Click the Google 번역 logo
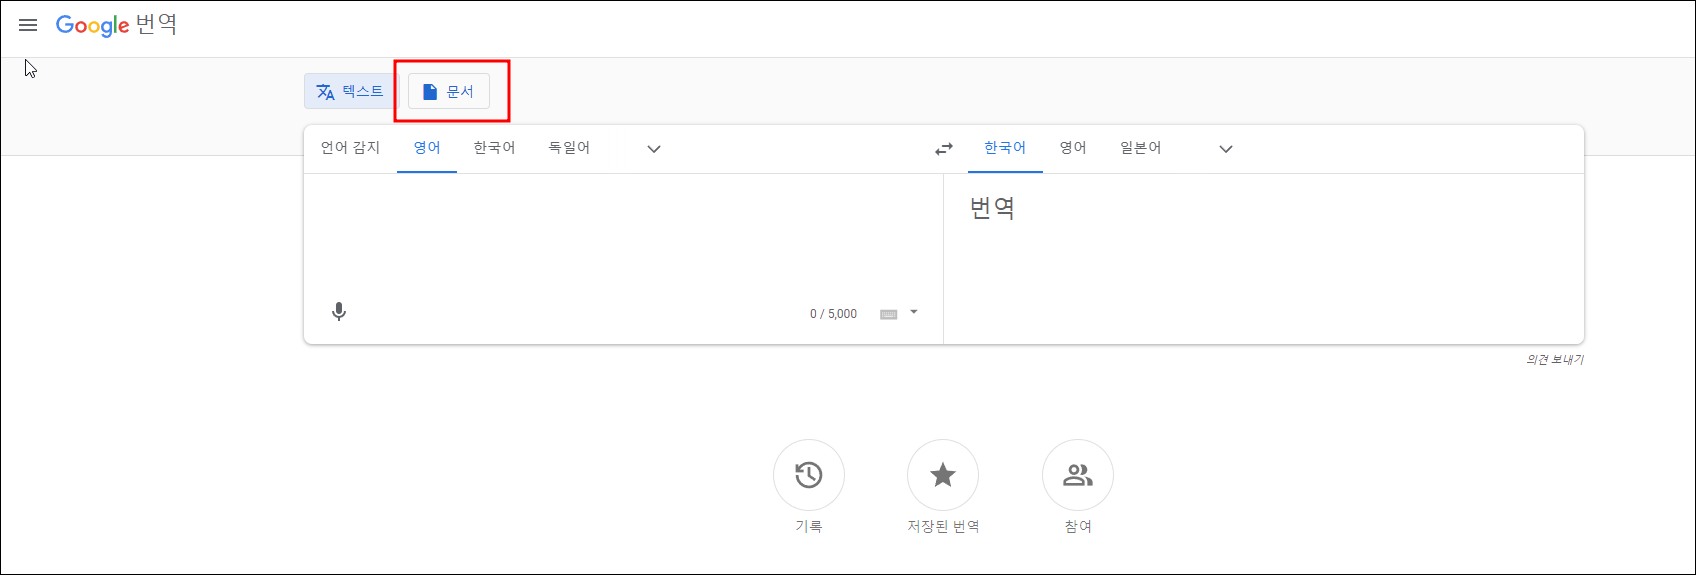The height and width of the screenshot is (575, 1696). click(x=116, y=25)
